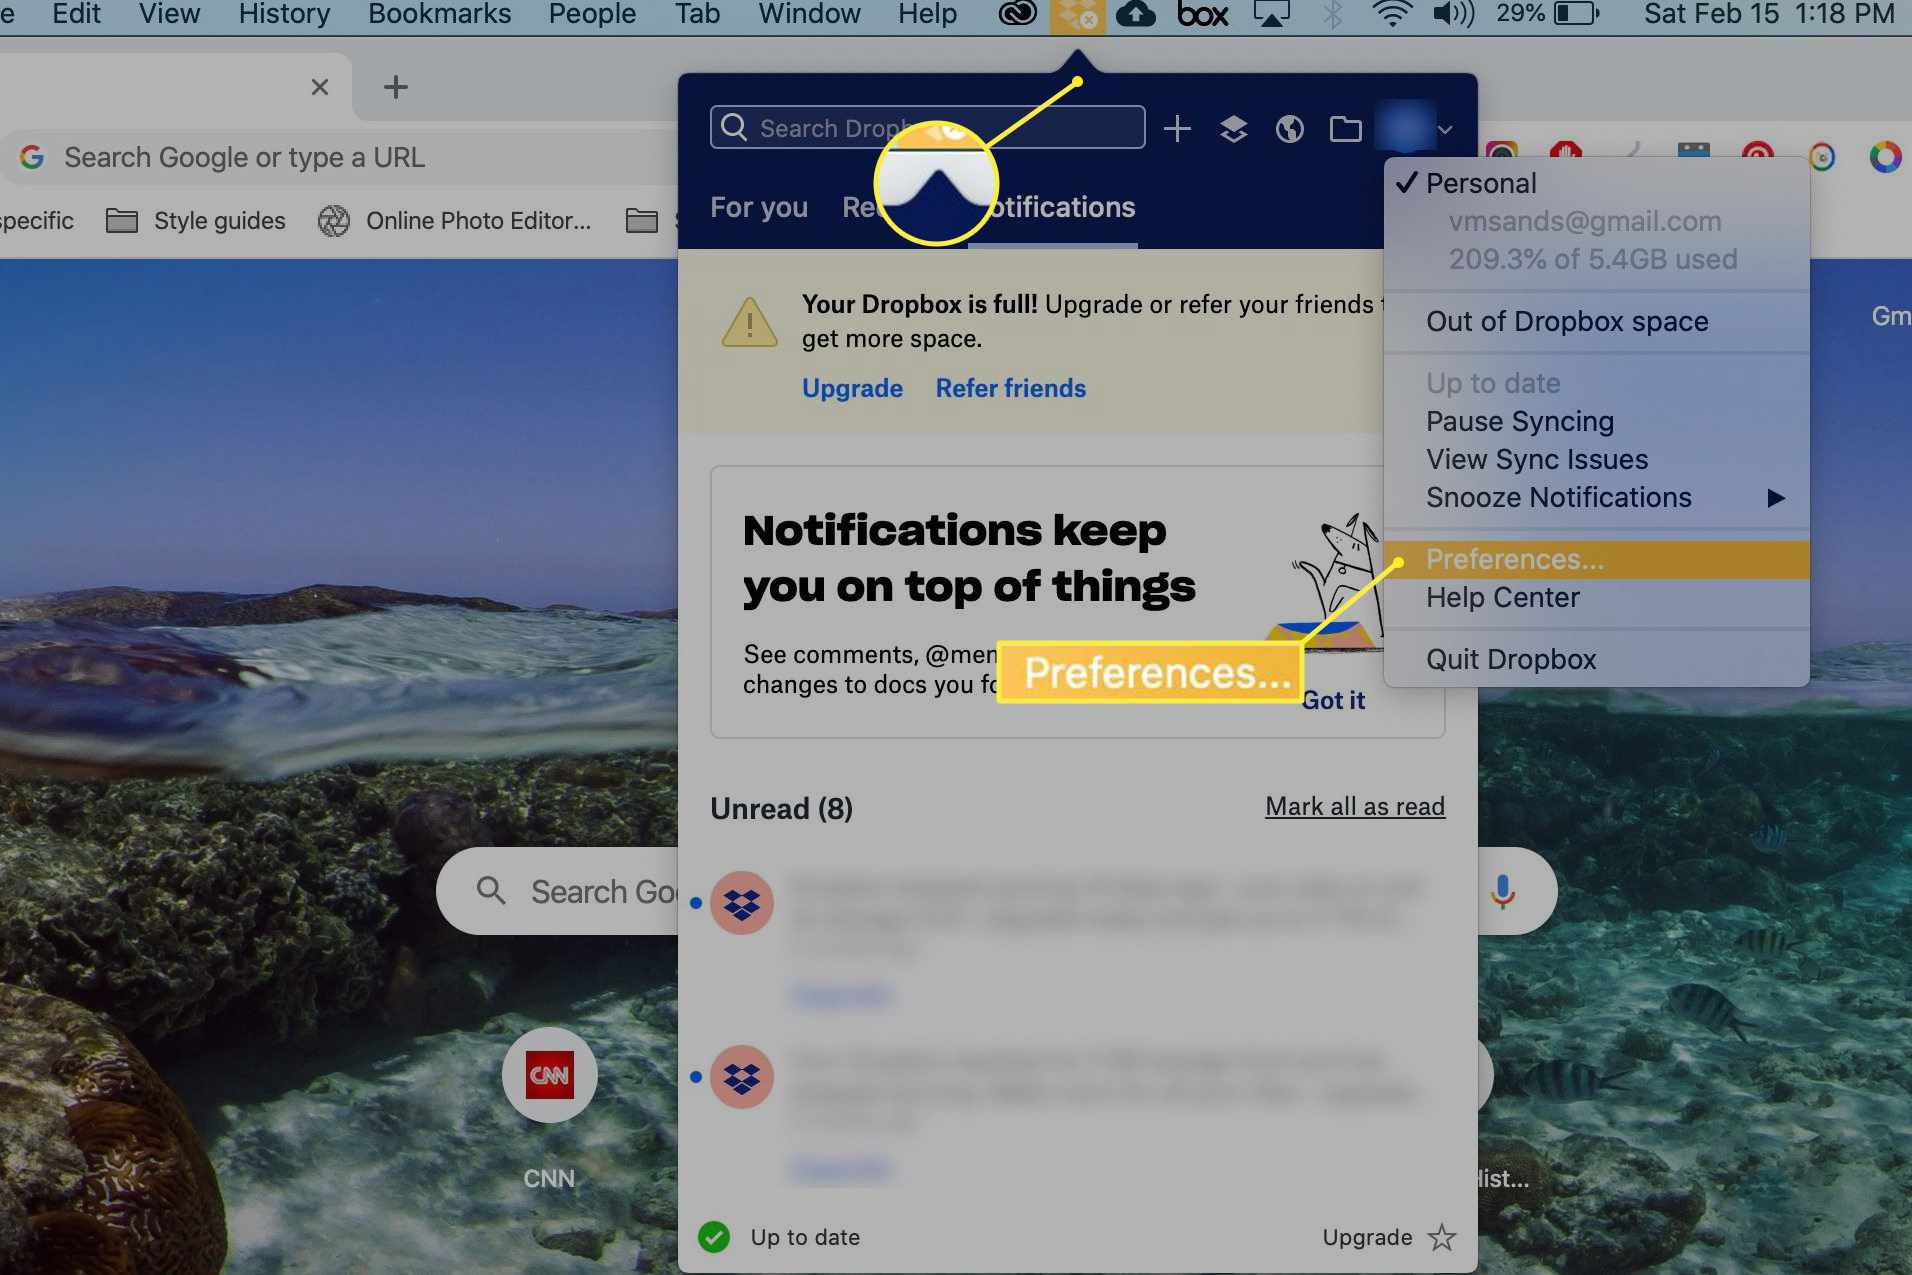Click the second unread notification's Dropbox icon
Viewport: 1912px width, 1275px height.
point(741,1077)
